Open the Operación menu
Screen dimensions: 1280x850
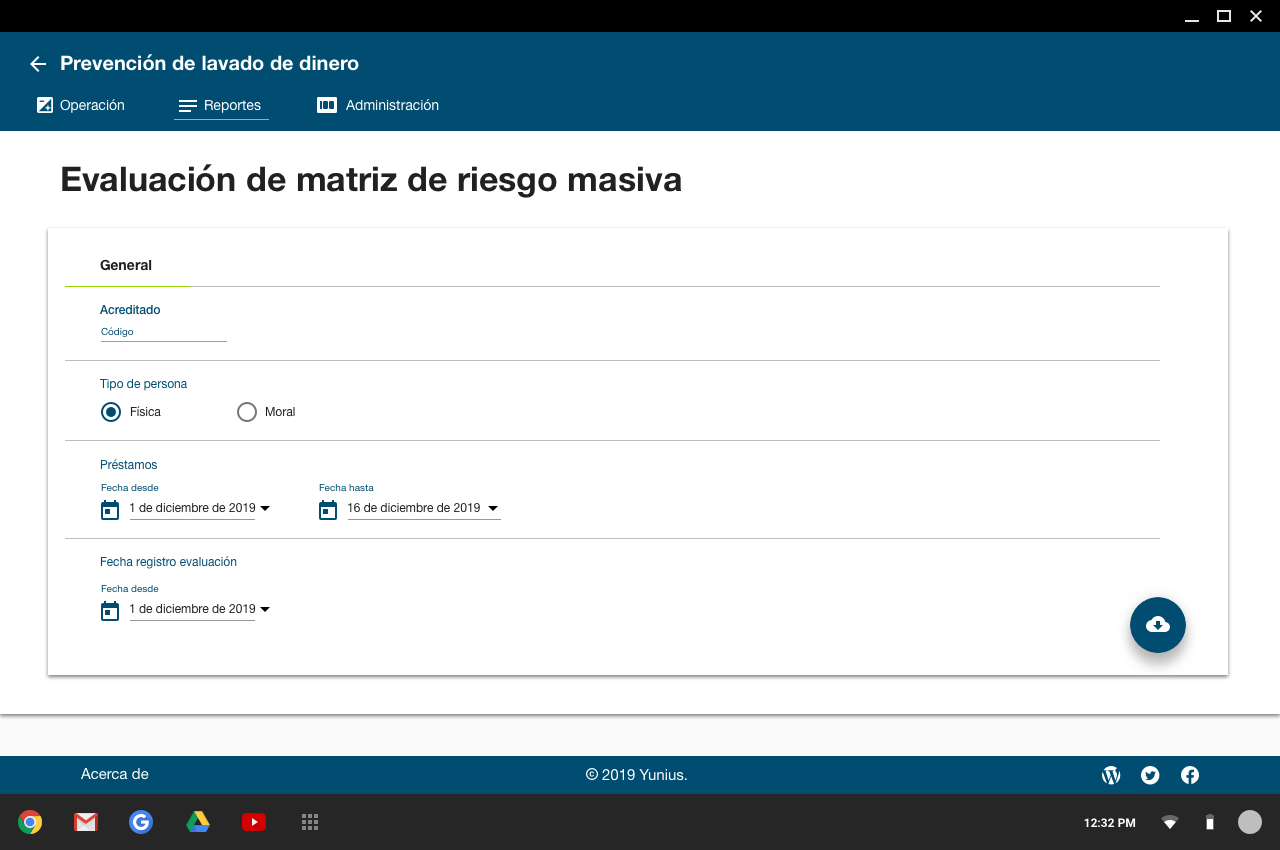pyautogui.click(x=81, y=105)
